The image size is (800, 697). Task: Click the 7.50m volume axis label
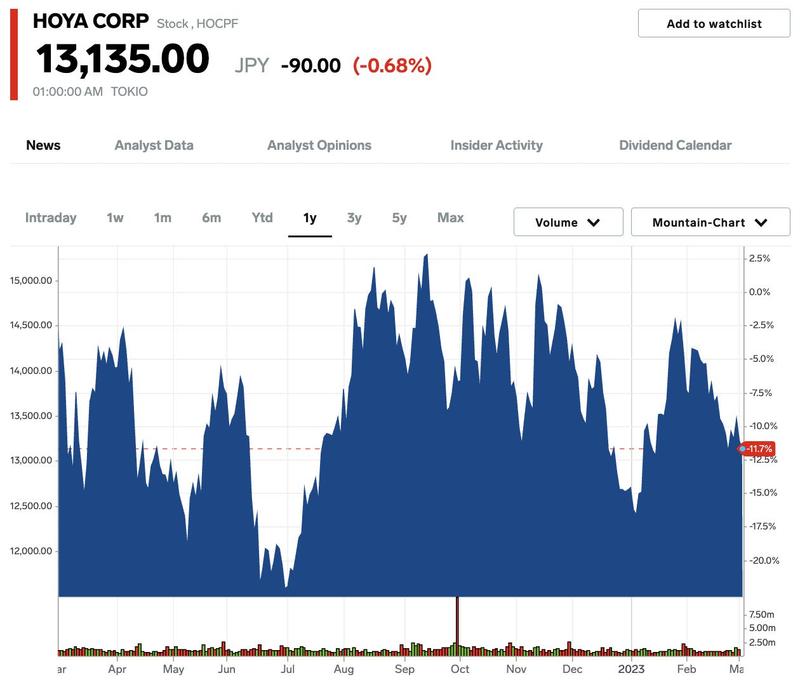tap(762, 614)
